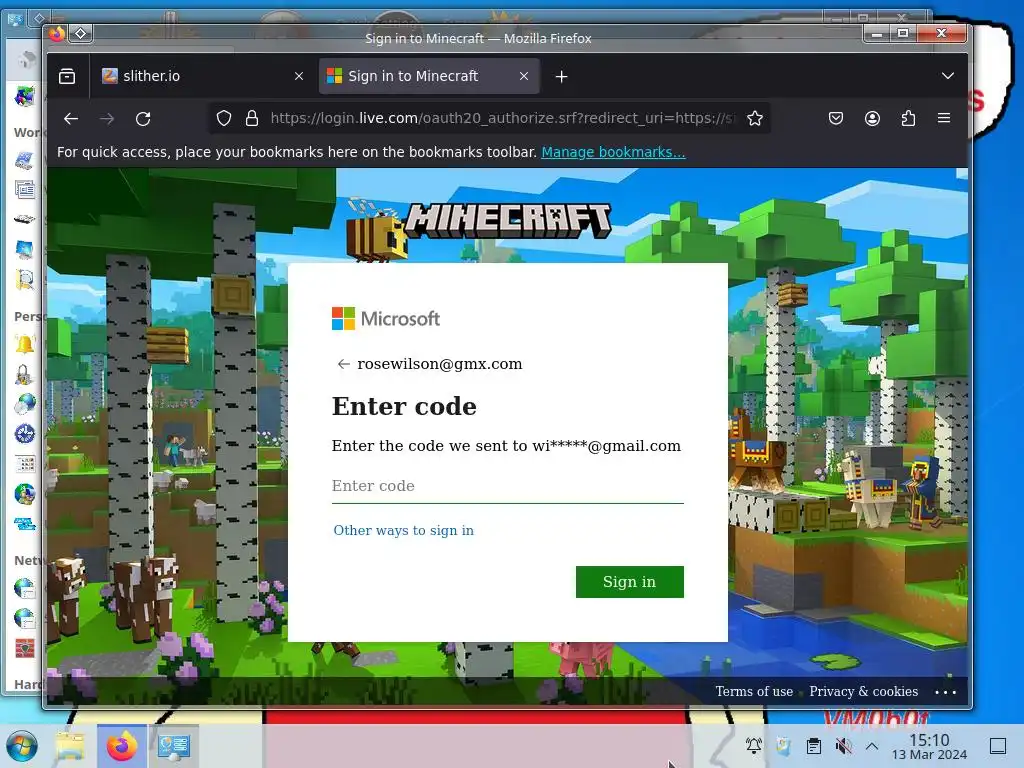
Task: Reload the current page
Action: click(x=143, y=118)
